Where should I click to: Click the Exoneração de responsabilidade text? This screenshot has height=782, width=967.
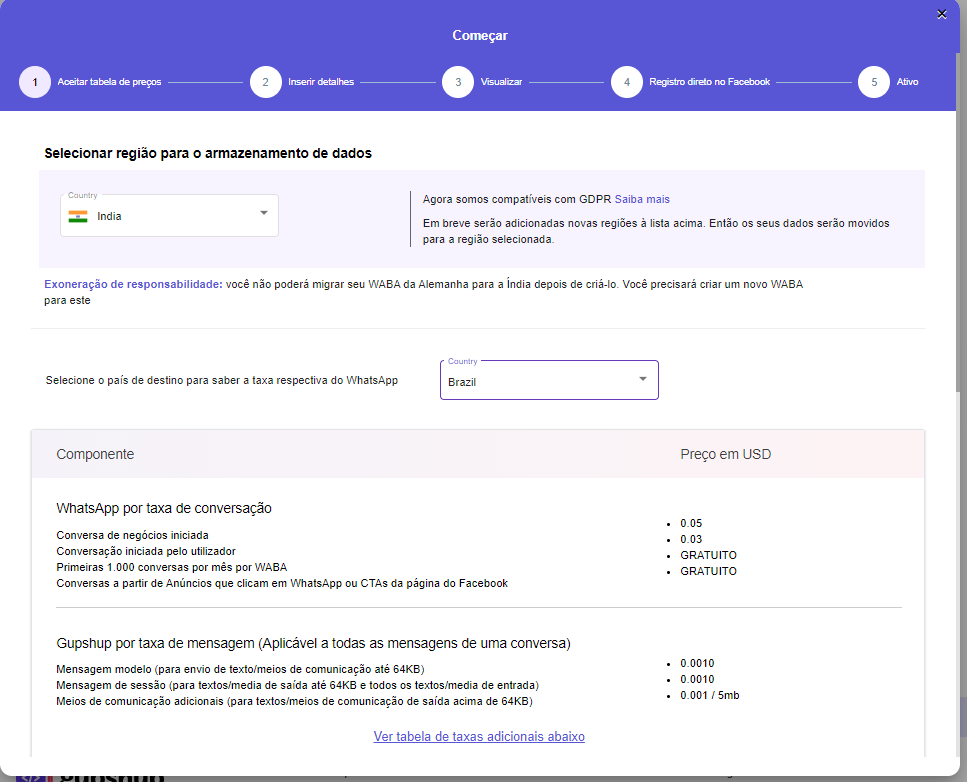133,284
